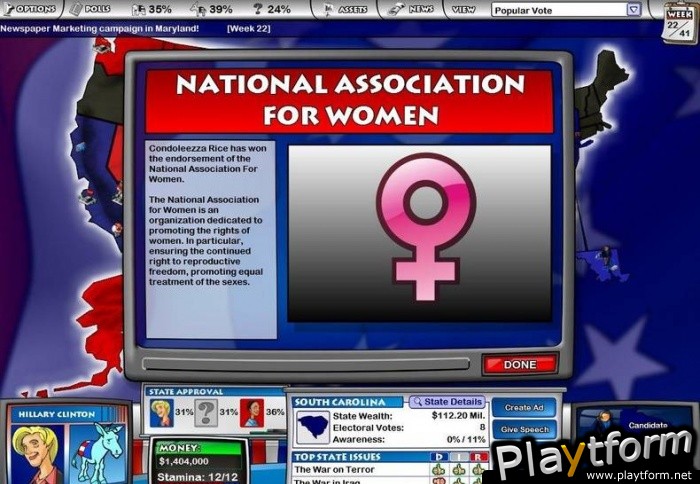Viewport: 700px width, 484px height.
Task: Click the Hillary Clinton large portrait
Action: coord(37,454)
